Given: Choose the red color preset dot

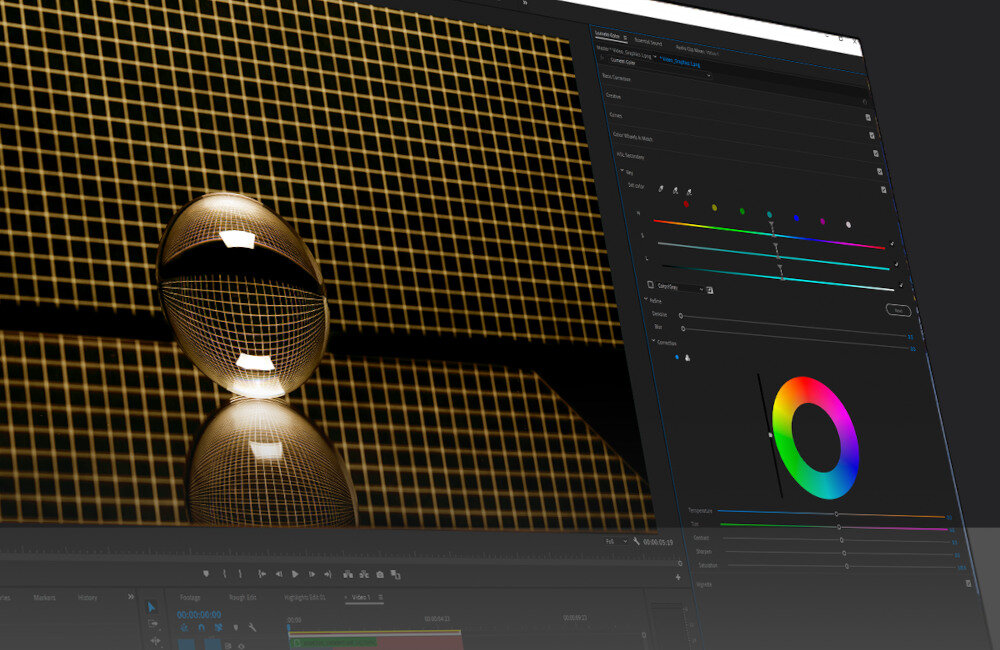Looking at the screenshot, I should [x=686, y=204].
